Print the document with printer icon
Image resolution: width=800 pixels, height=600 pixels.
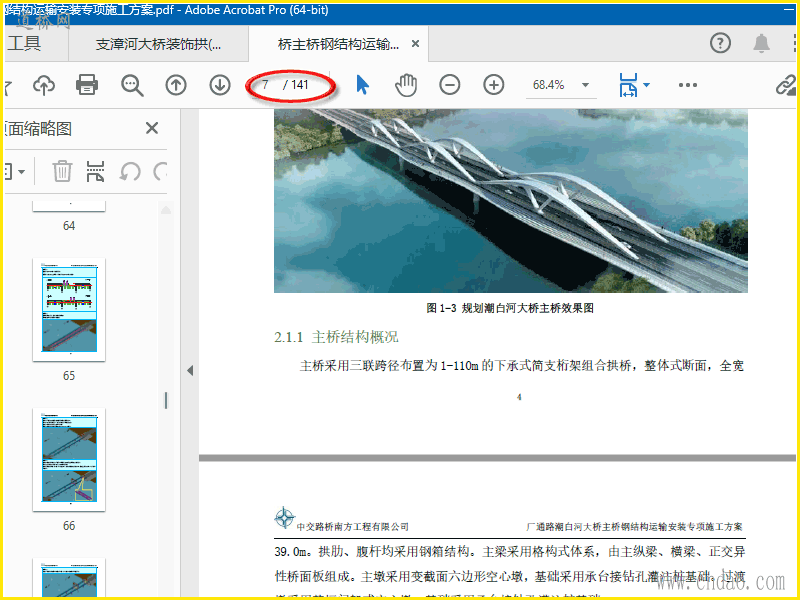[x=87, y=85]
